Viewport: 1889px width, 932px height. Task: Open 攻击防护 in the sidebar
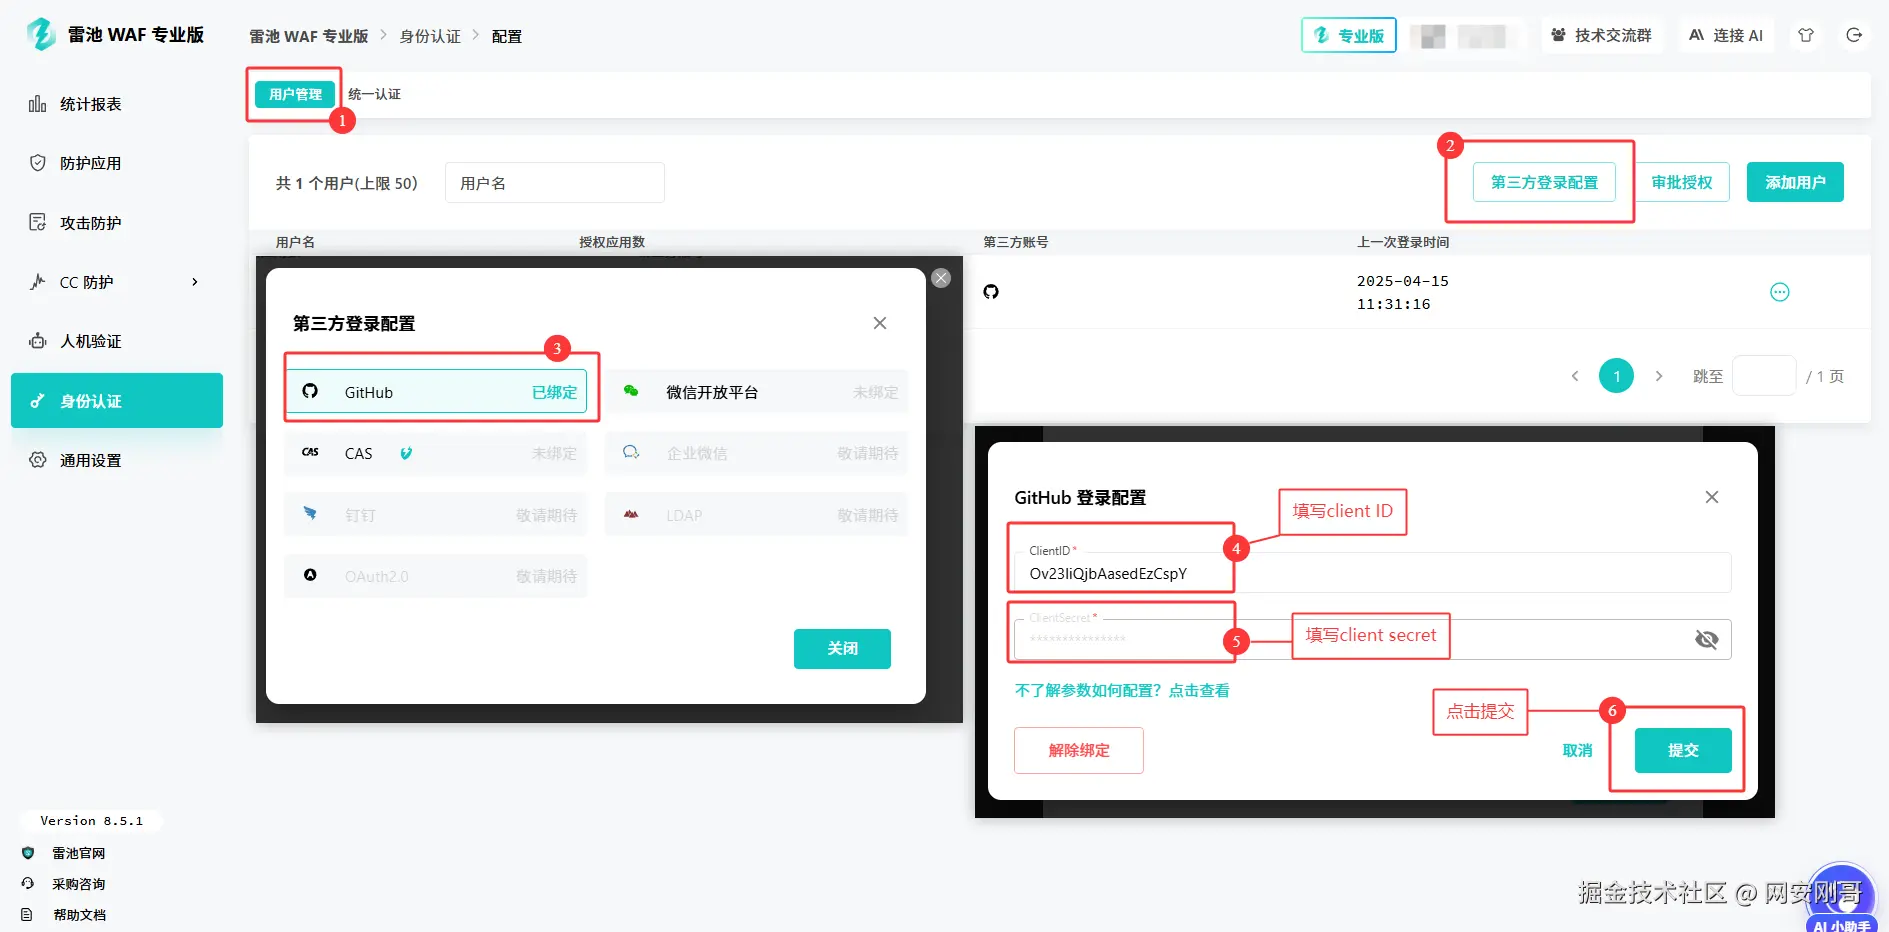click(x=117, y=222)
